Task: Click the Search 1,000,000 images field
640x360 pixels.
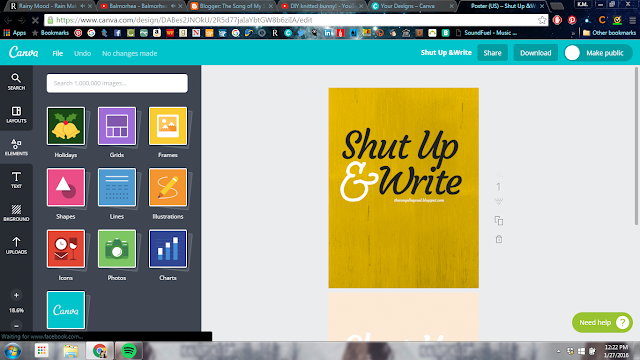Action: coord(117,83)
